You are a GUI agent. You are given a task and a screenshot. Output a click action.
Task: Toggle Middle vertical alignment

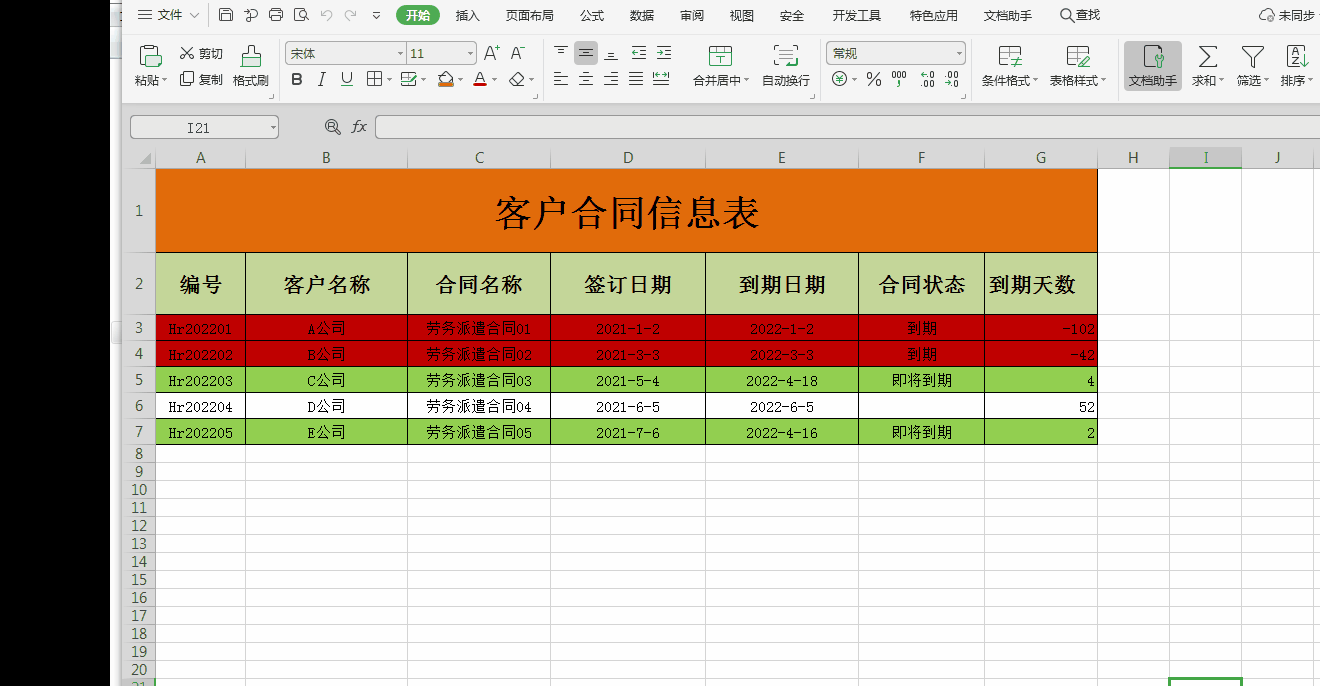pos(586,53)
